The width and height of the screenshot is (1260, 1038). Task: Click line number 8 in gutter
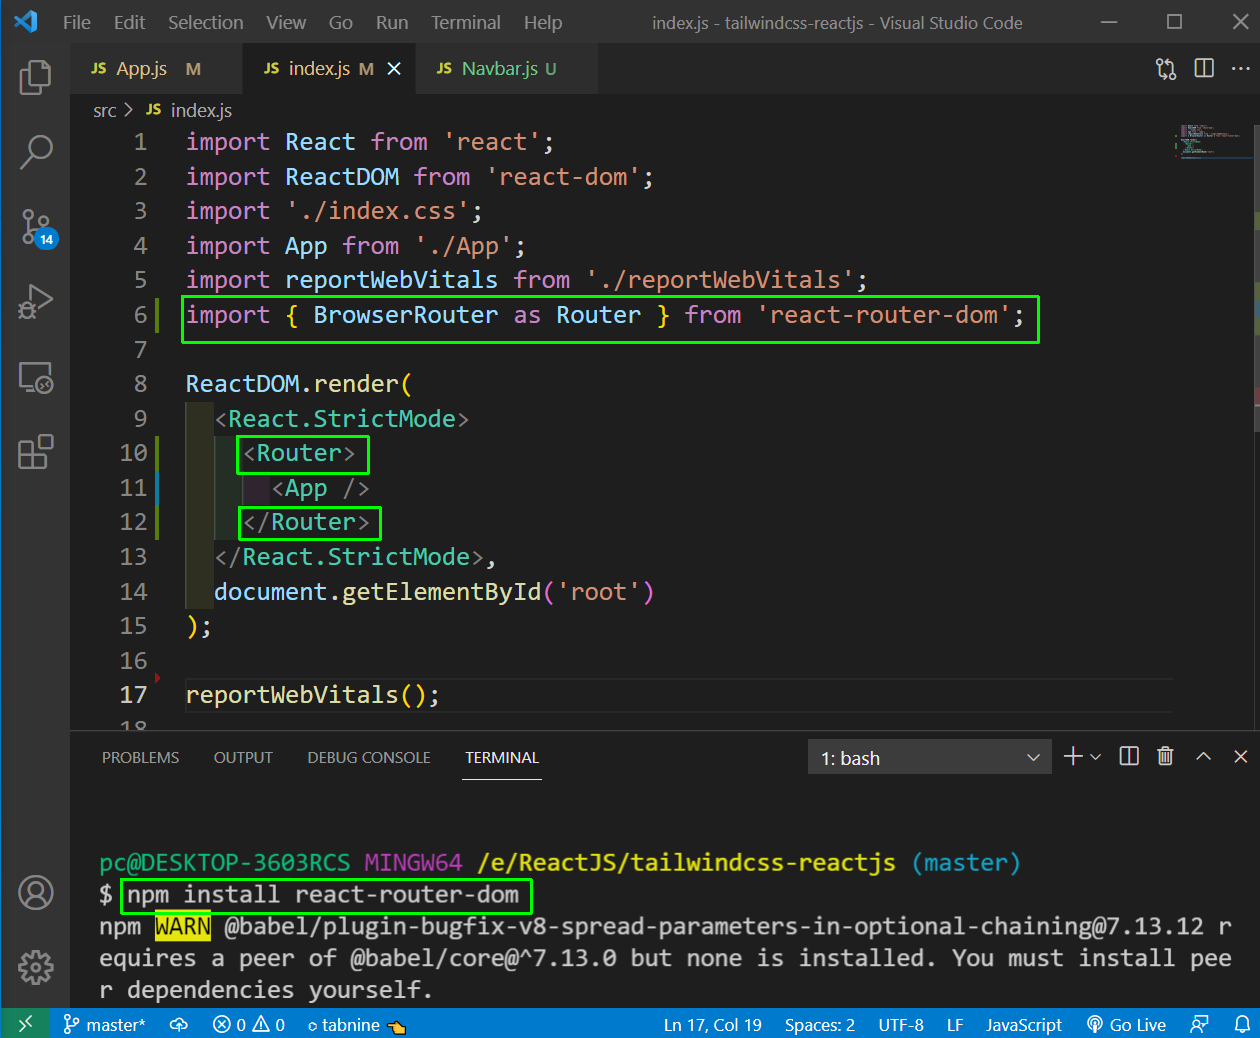pos(140,384)
